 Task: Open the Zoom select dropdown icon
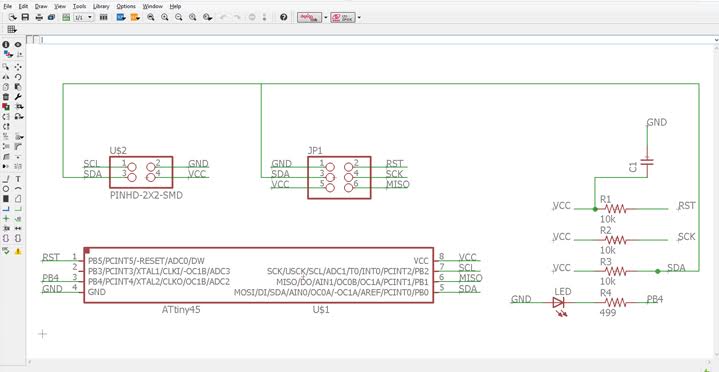tap(208, 17)
